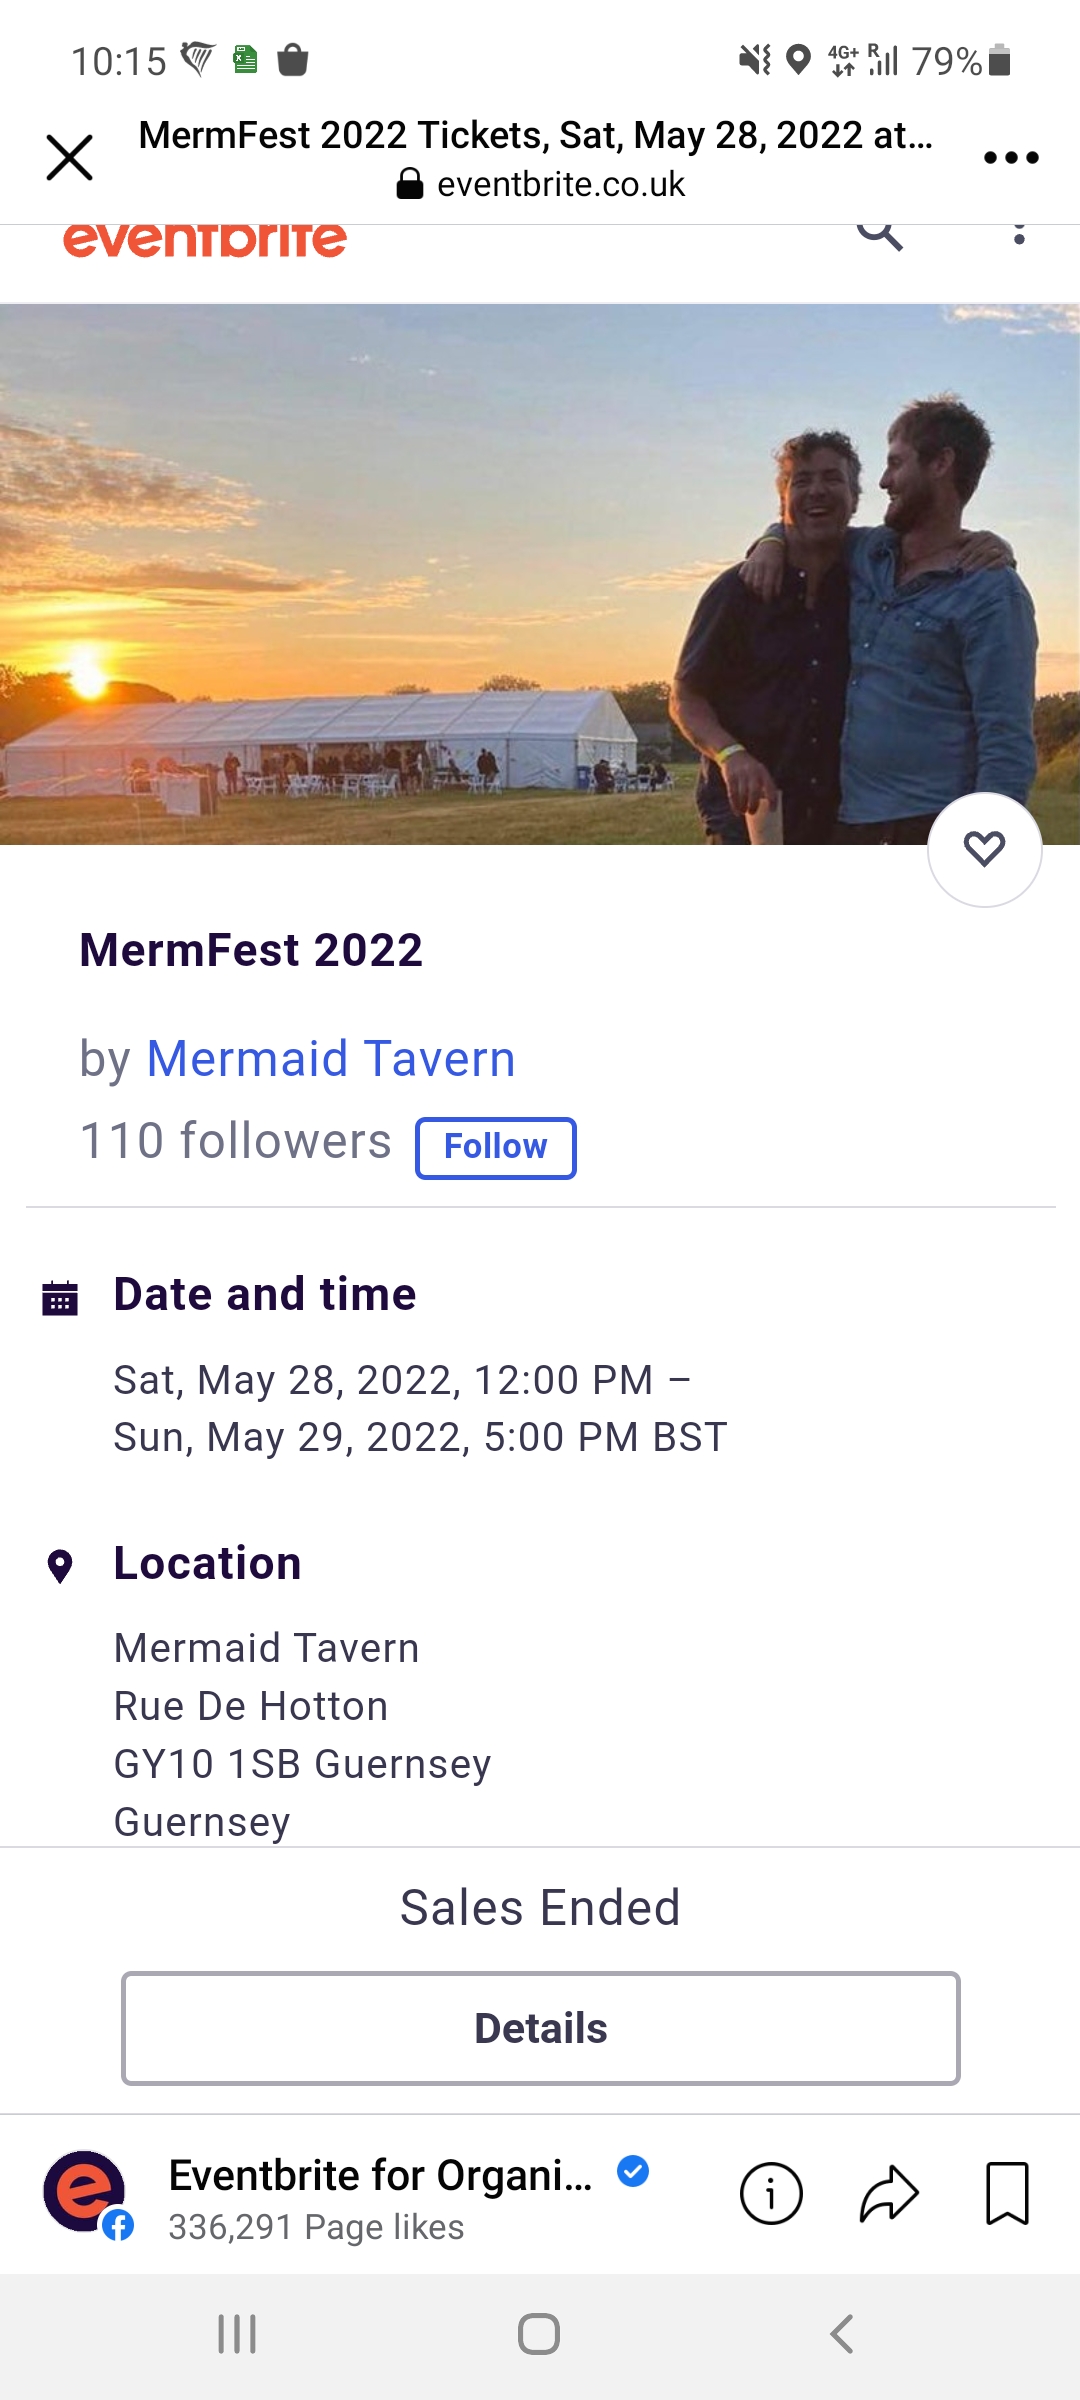Like the event with heart button
Screen dimensions: 1080x2400
(x=985, y=850)
